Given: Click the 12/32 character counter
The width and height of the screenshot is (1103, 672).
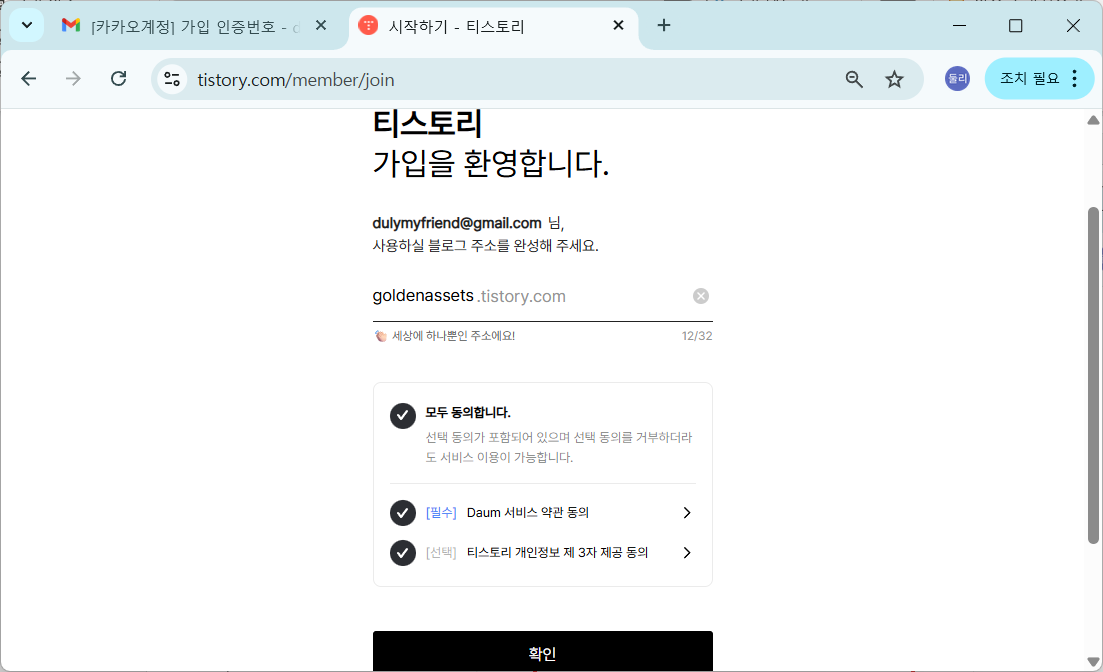Looking at the screenshot, I should coord(696,336).
